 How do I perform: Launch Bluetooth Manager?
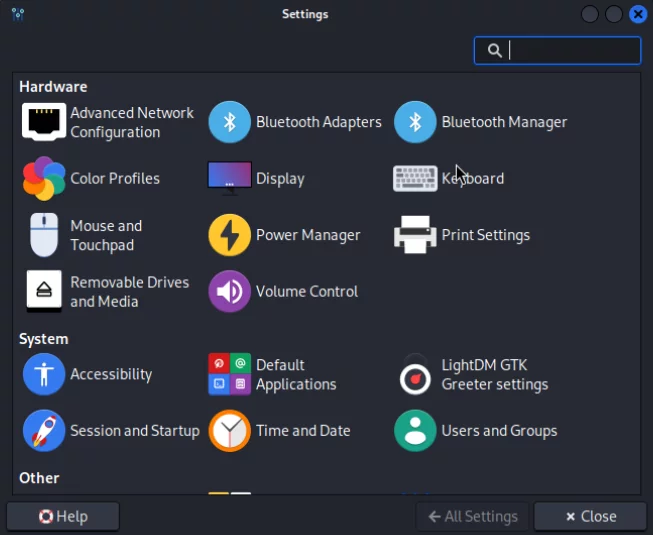(481, 122)
